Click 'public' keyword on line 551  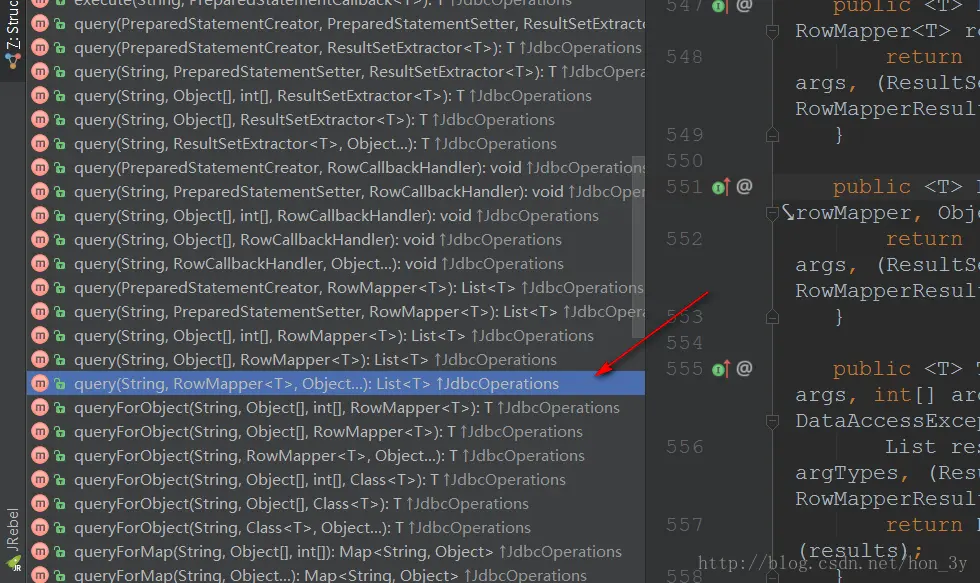click(x=871, y=187)
